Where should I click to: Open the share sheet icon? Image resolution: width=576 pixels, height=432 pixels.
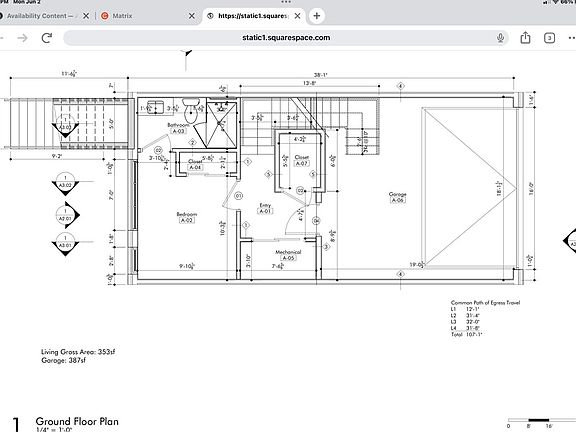(525, 37)
